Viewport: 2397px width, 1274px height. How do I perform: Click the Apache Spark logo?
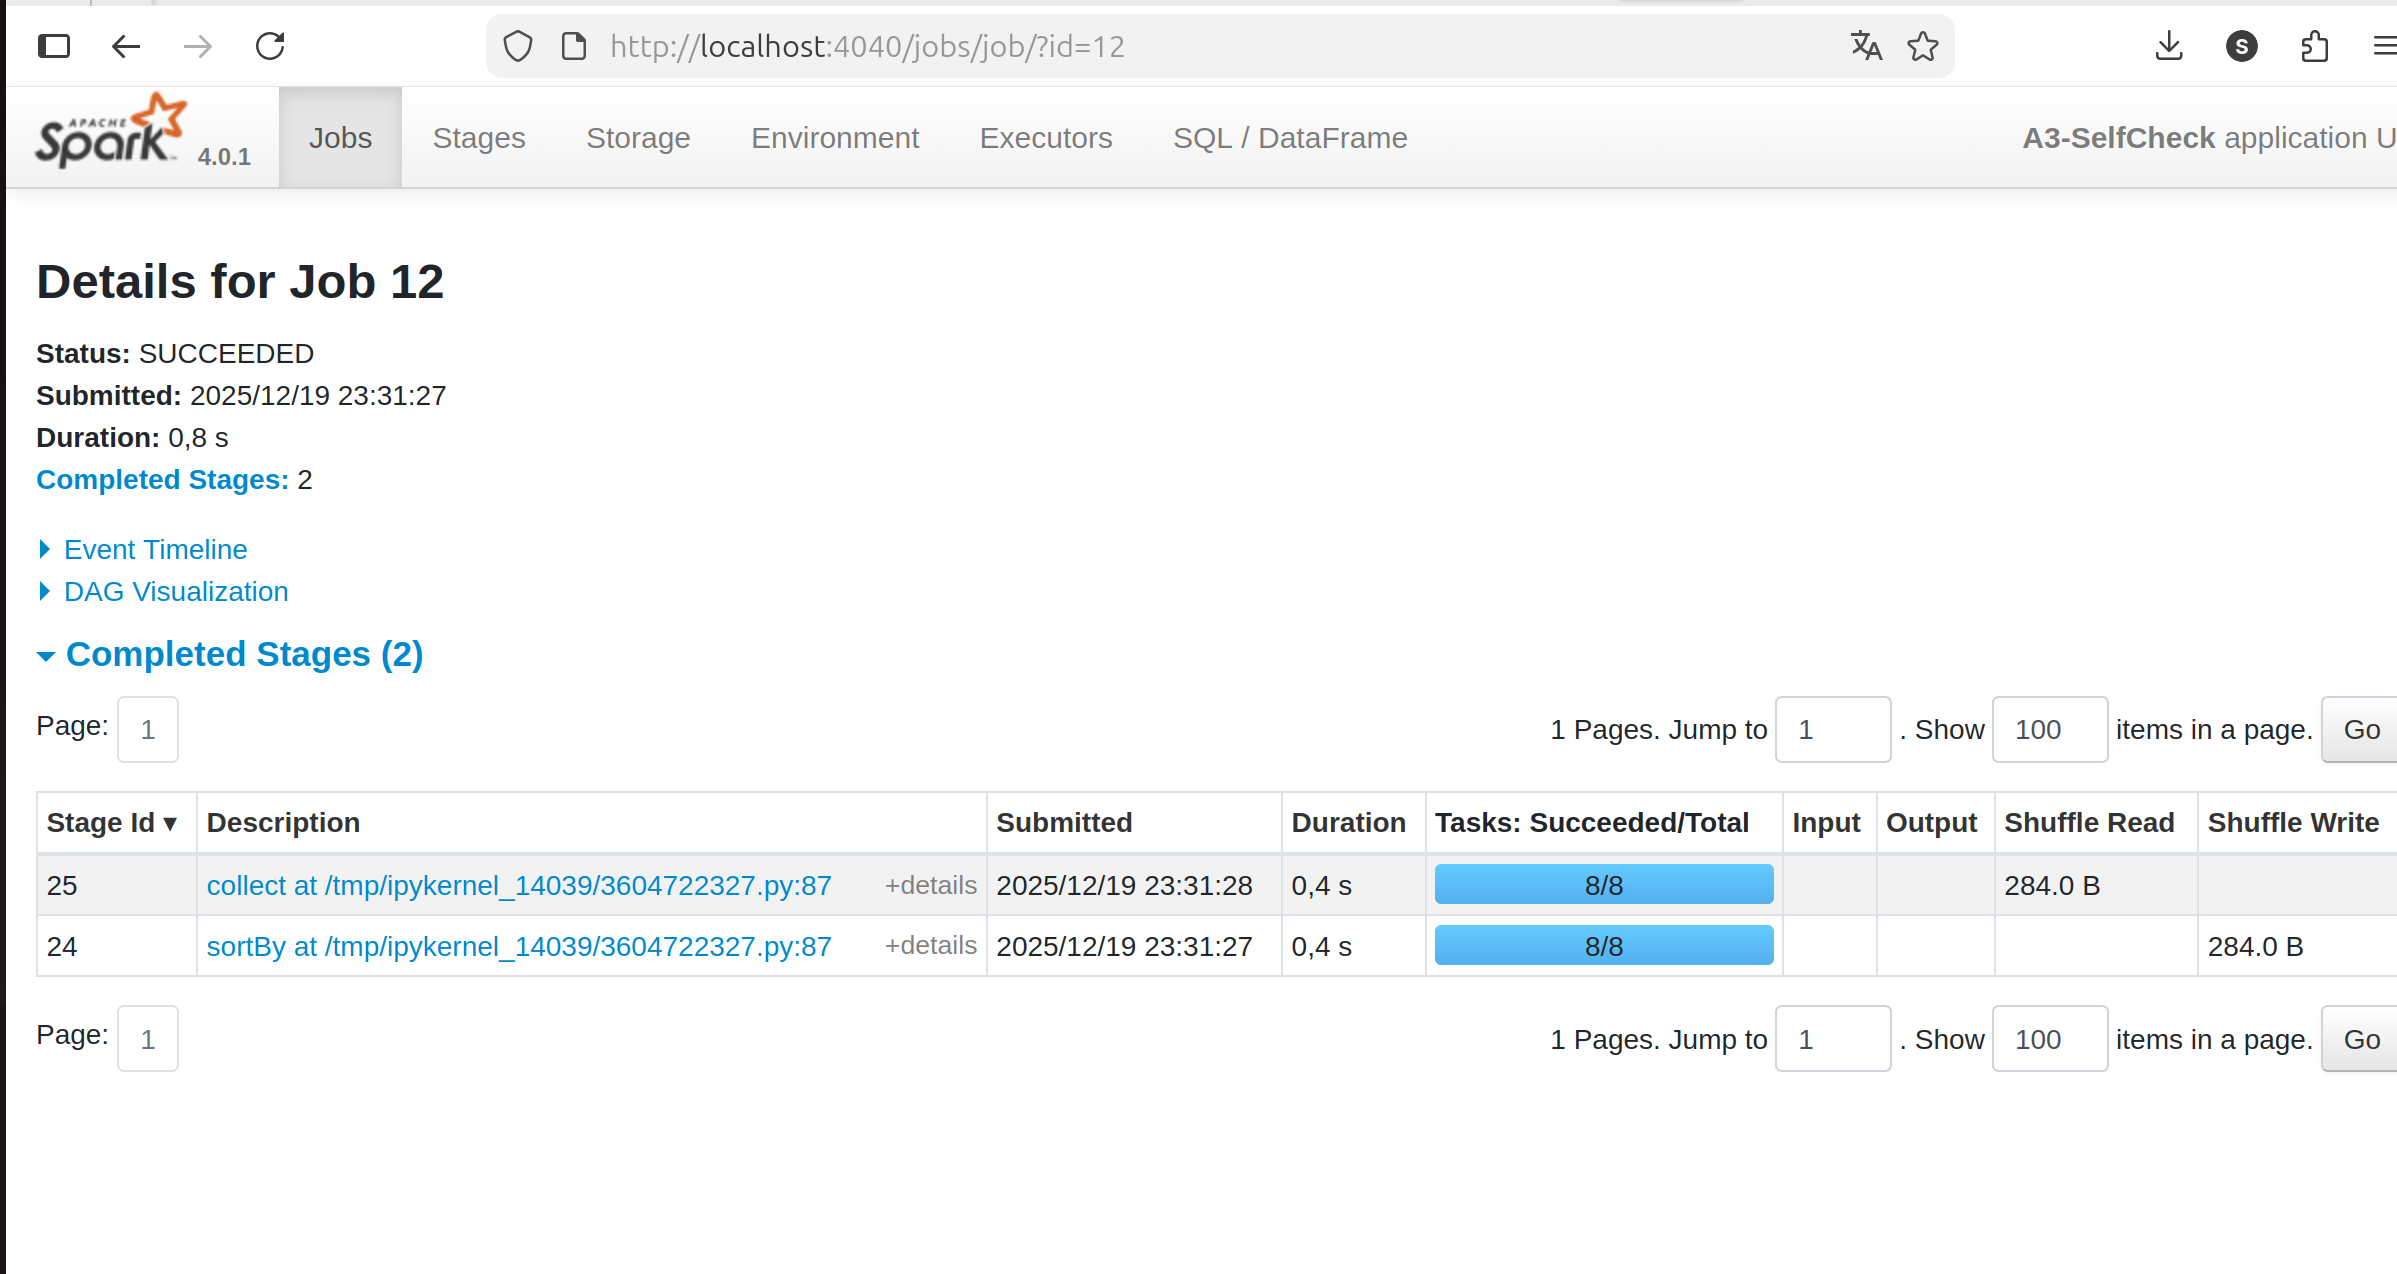click(x=110, y=133)
